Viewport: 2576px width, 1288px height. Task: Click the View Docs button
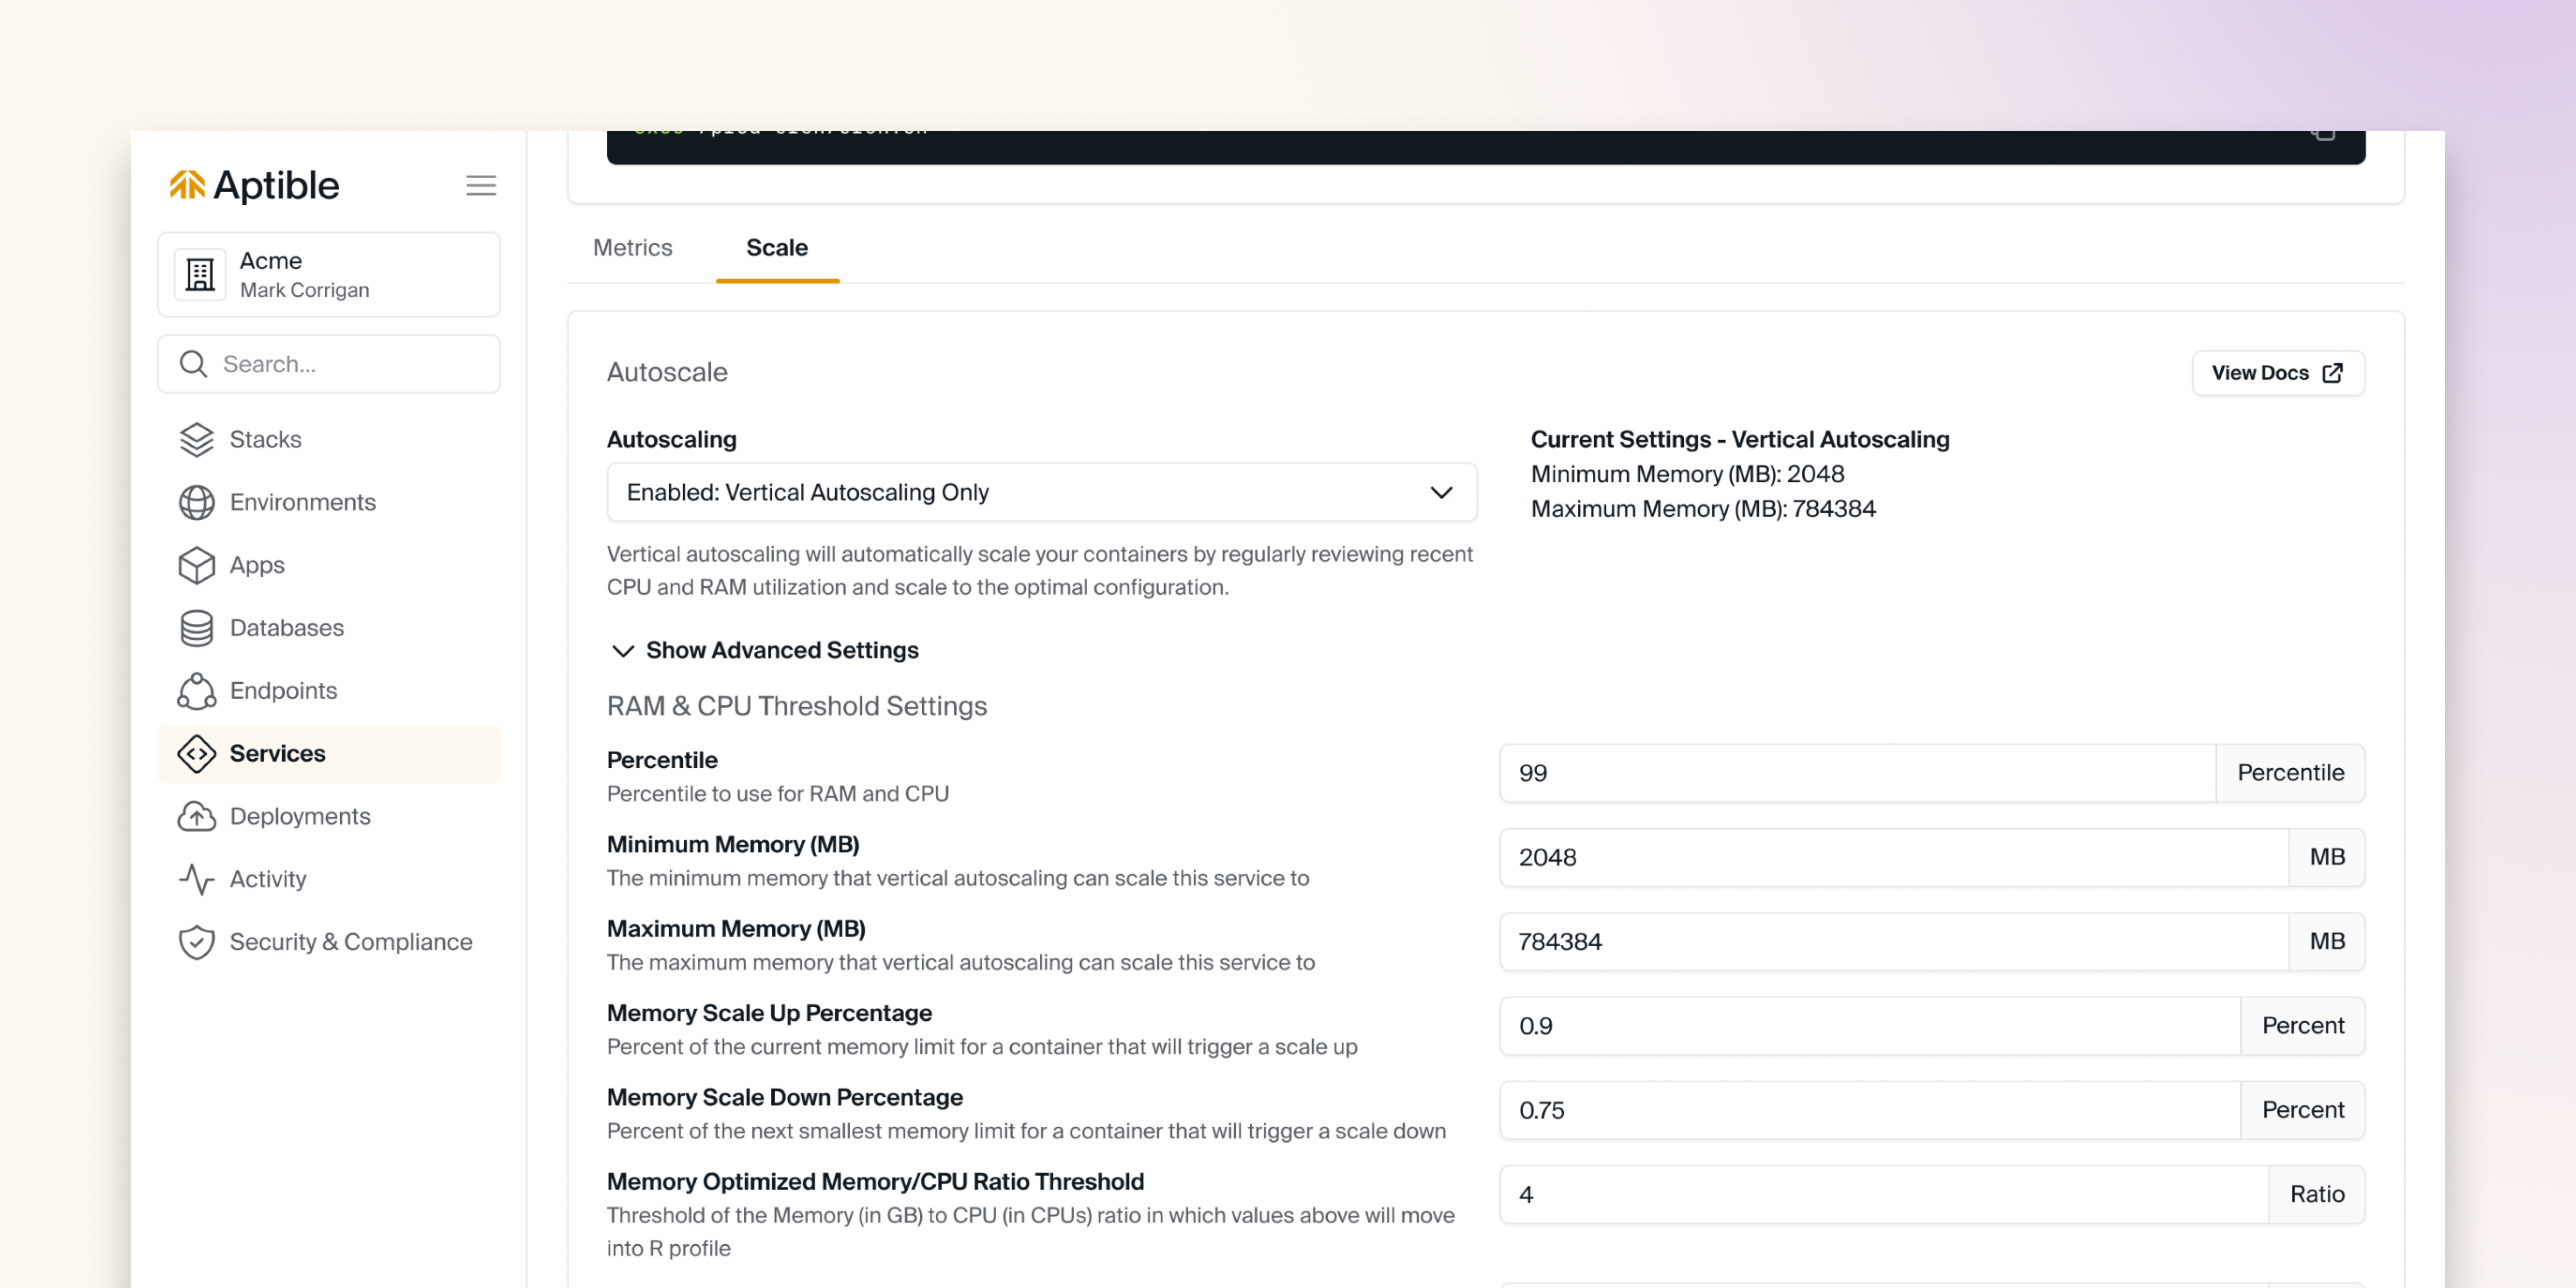(2277, 373)
